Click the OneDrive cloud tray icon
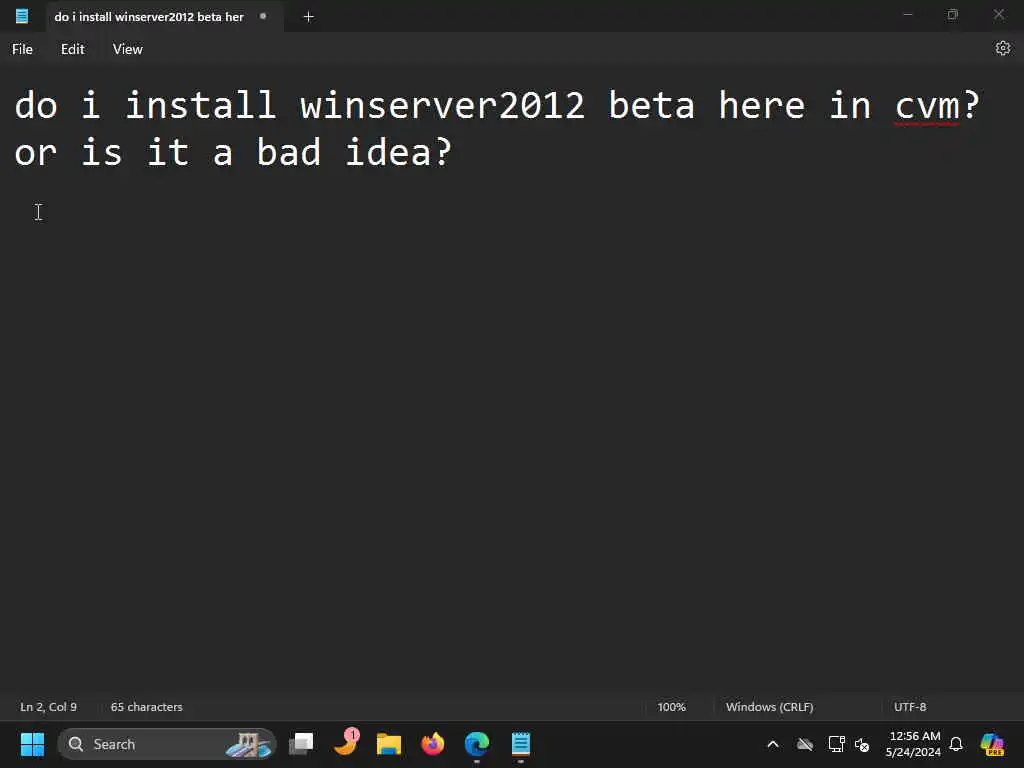 [805, 744]
